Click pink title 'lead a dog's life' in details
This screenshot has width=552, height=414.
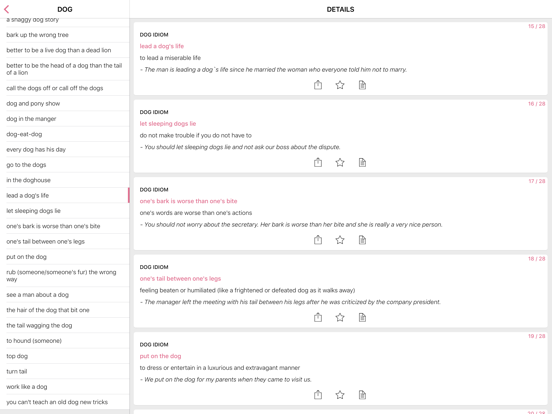(x=162, y=46)
